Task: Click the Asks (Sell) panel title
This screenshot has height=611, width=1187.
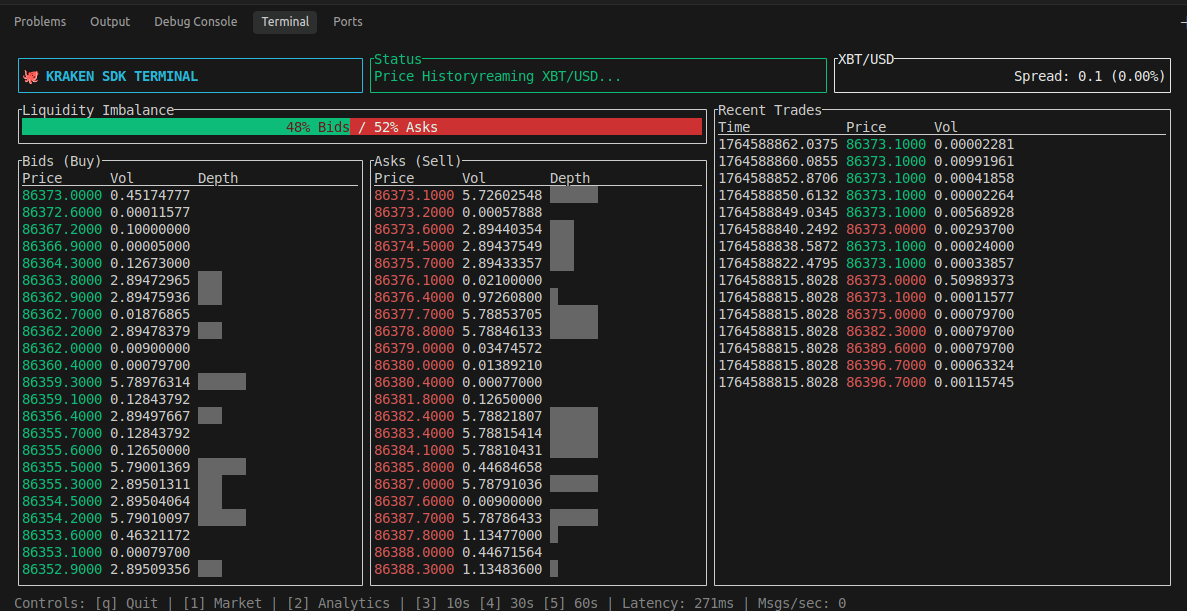Action: point(418,161)
